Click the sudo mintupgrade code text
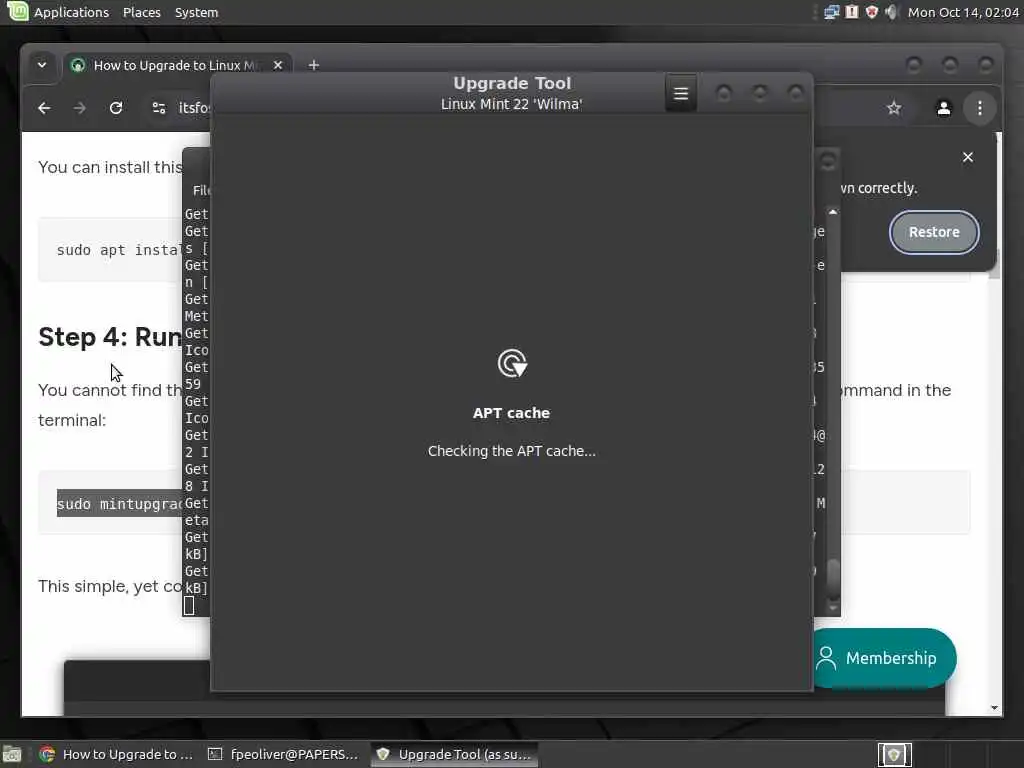The width and height of the screenshot is (1024, 768). pyautogui.click(x=120, y=504)
